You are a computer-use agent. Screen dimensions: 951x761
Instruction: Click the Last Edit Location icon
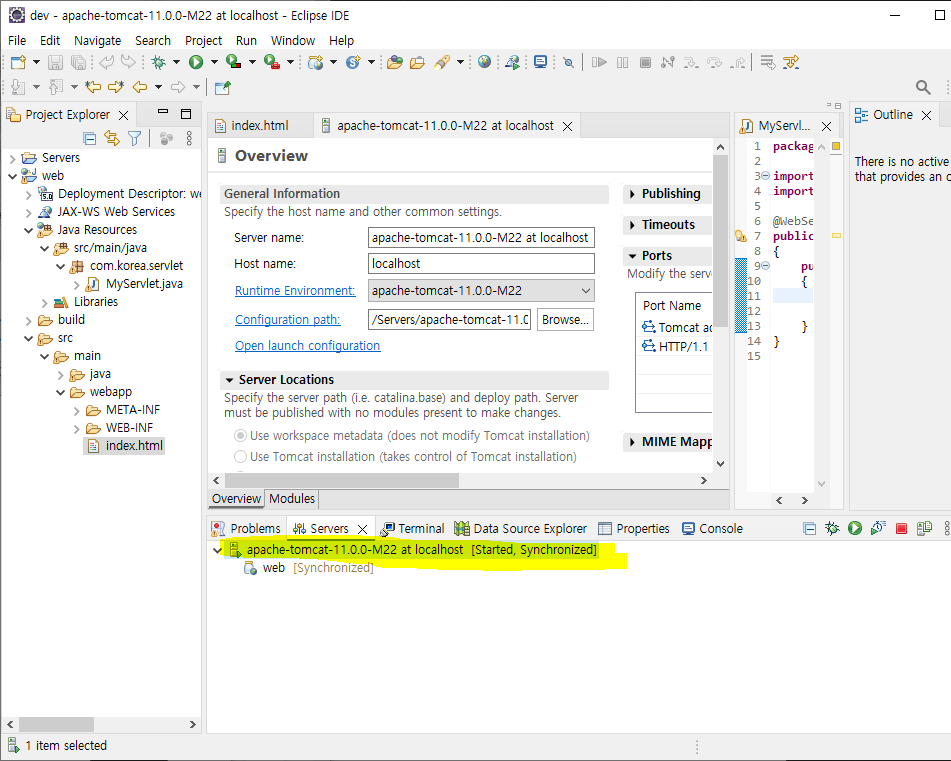click(x=93, y=87)
